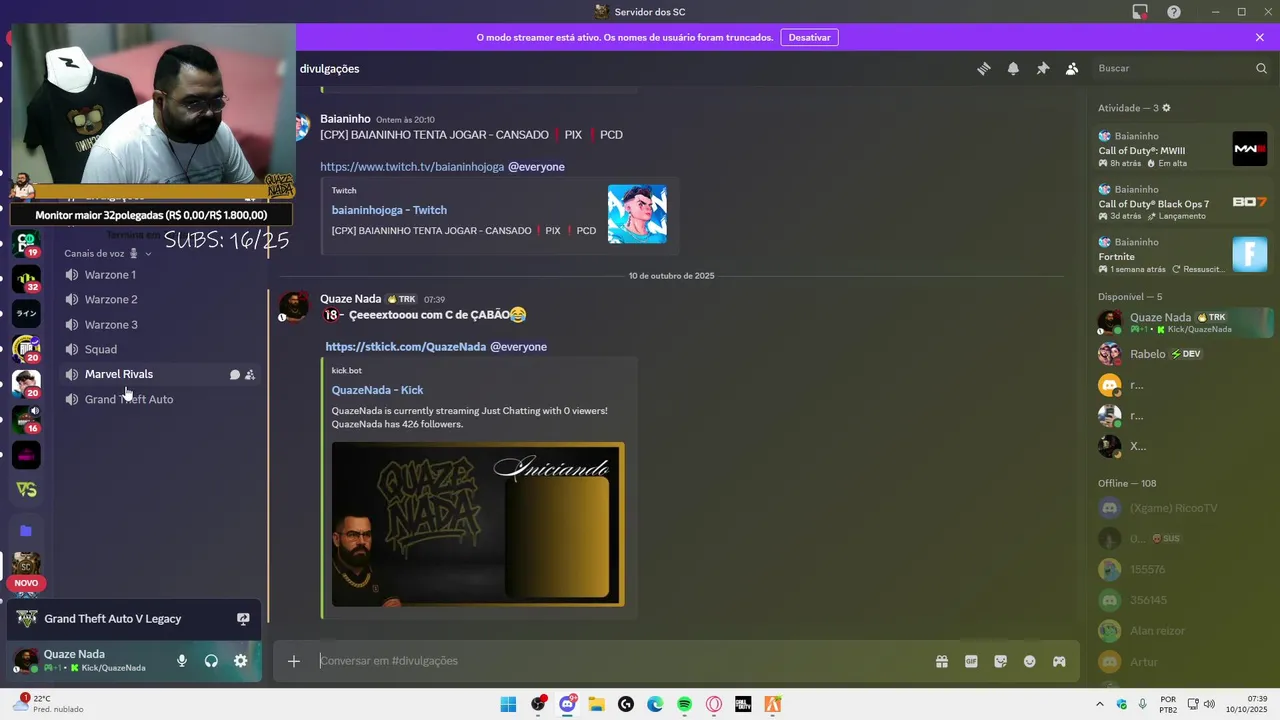Toggle deafen headphones in user panel
1280x720 pixels.
(211, 661)
